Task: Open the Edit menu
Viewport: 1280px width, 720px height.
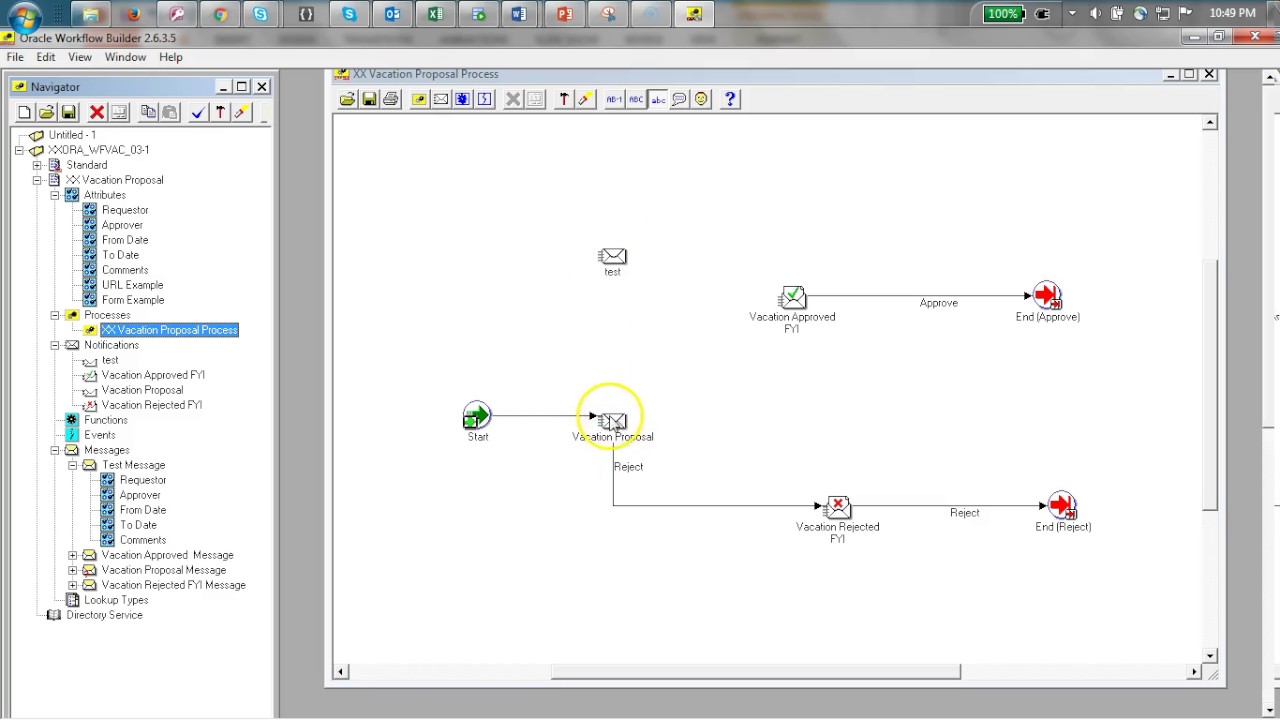Action: (x=46, y=57)
